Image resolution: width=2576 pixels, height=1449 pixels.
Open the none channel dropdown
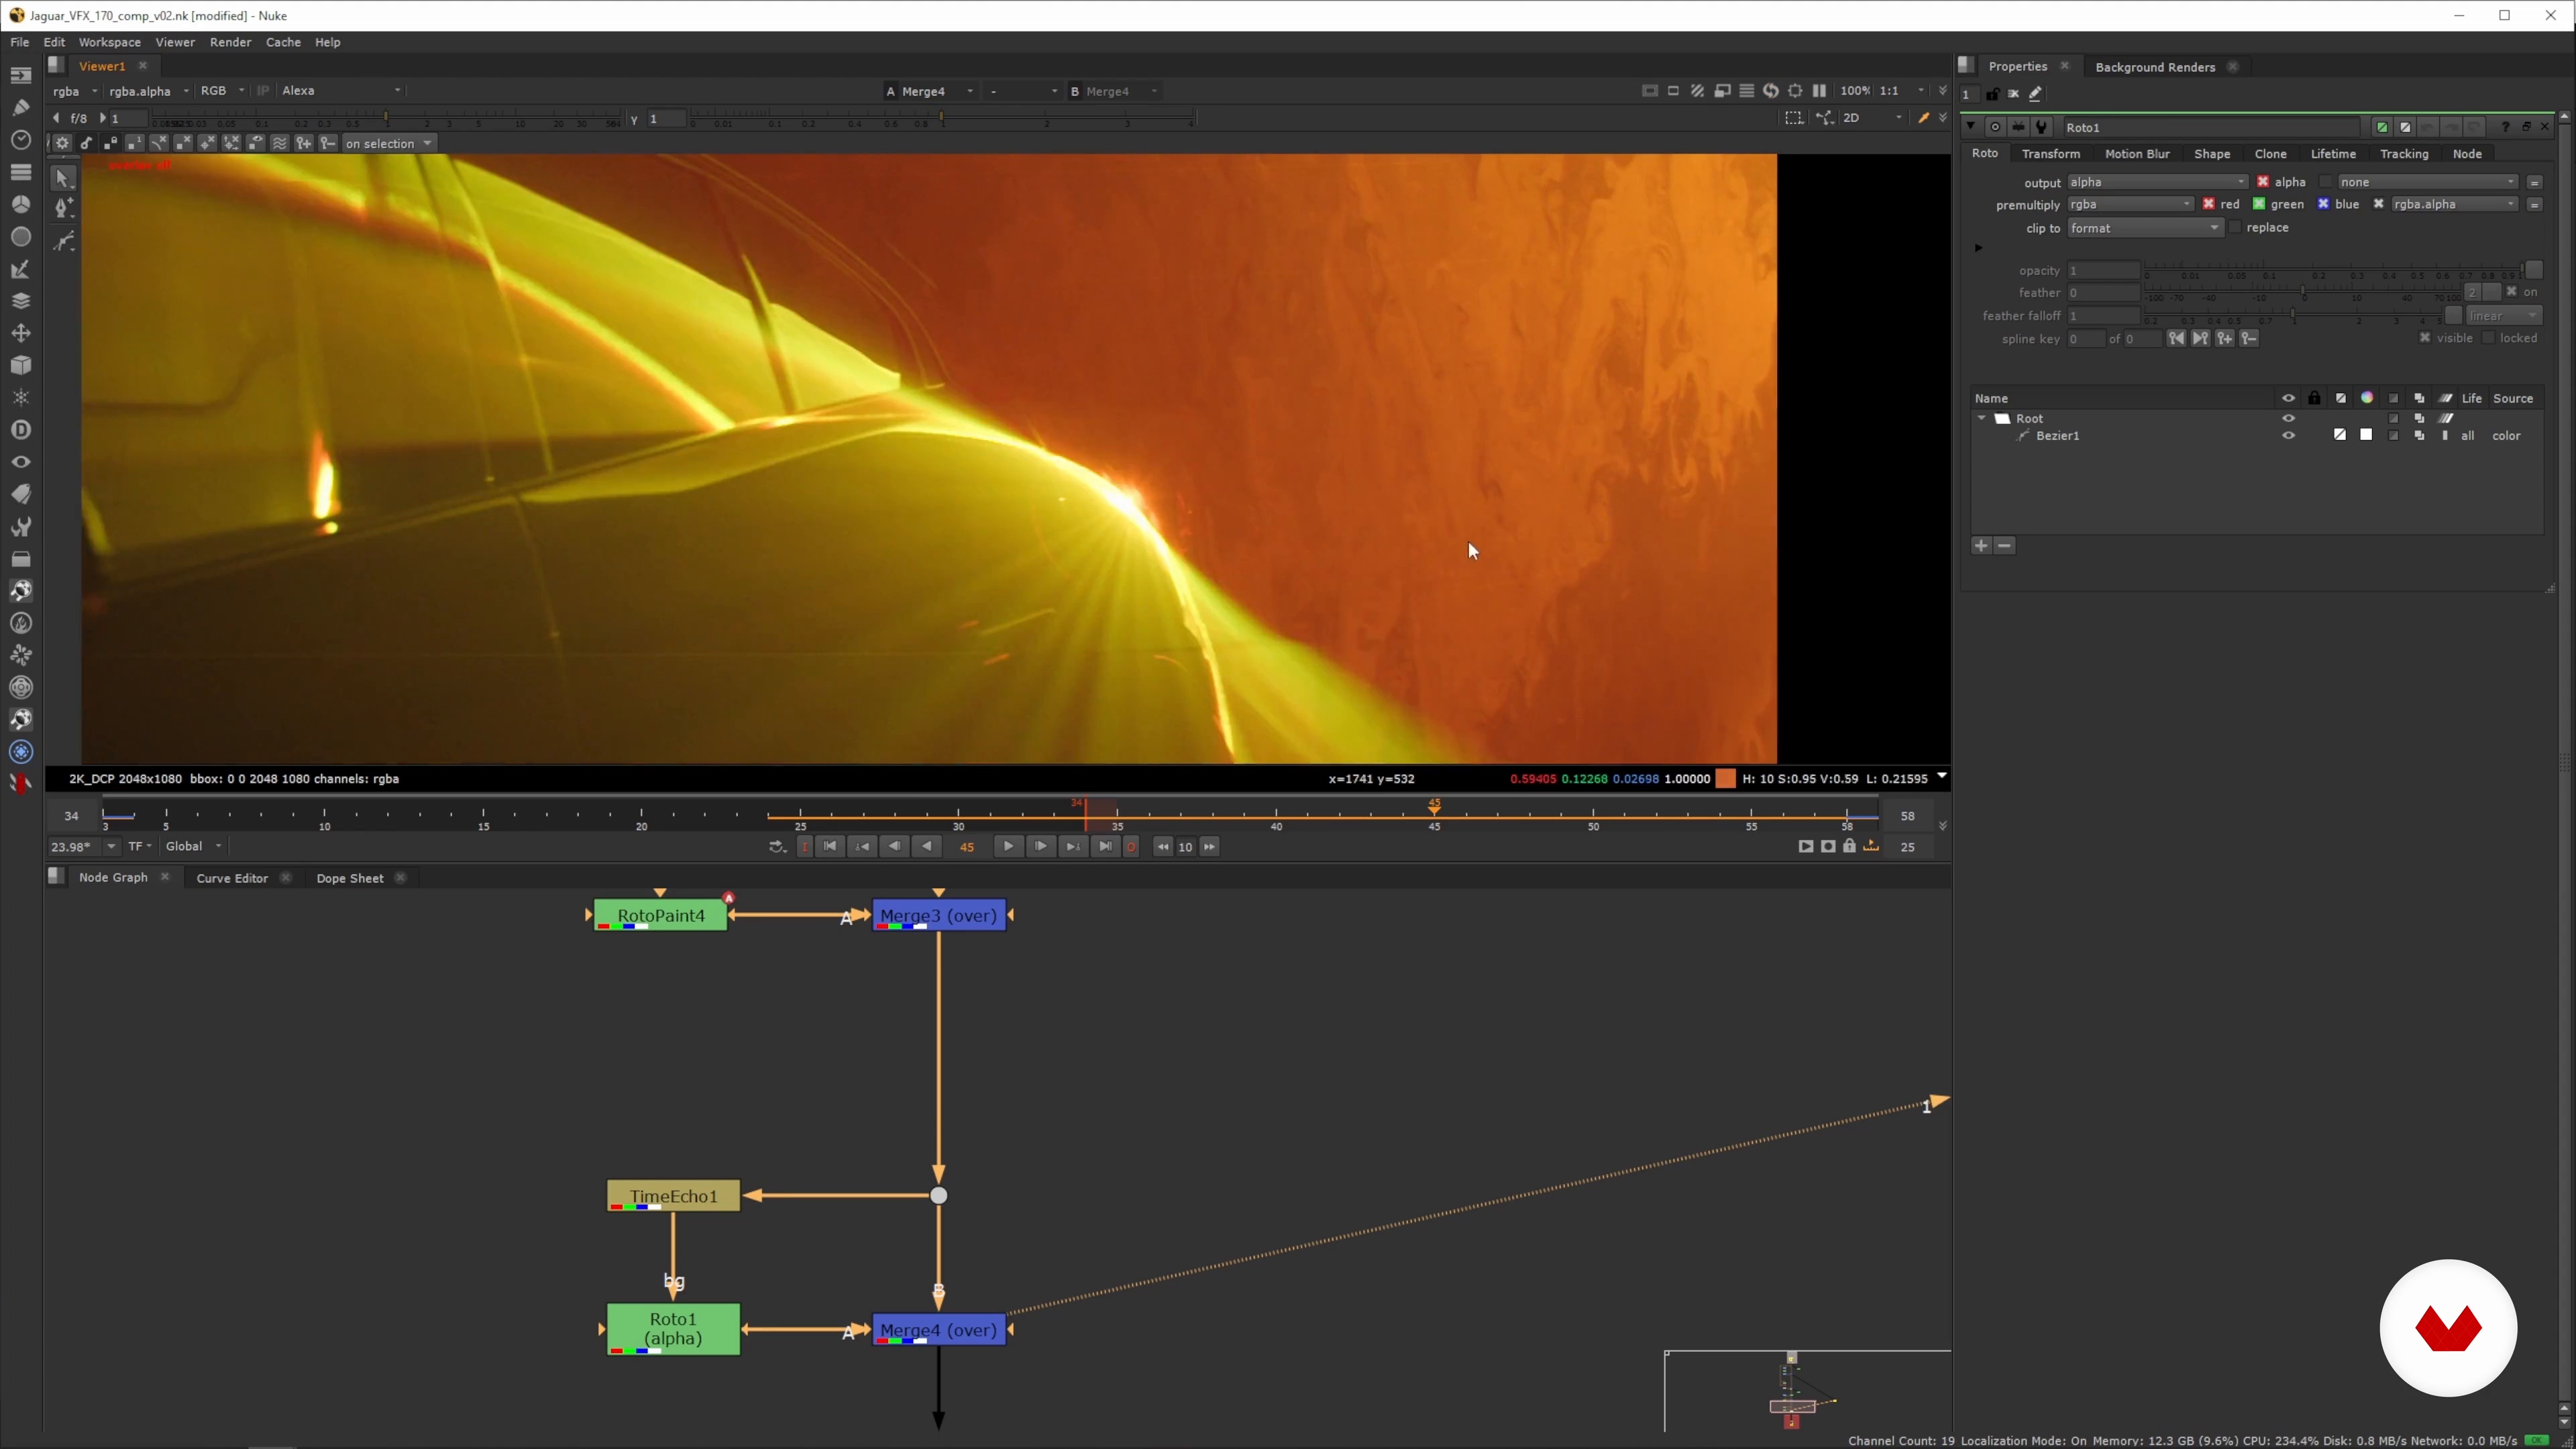2427,182
